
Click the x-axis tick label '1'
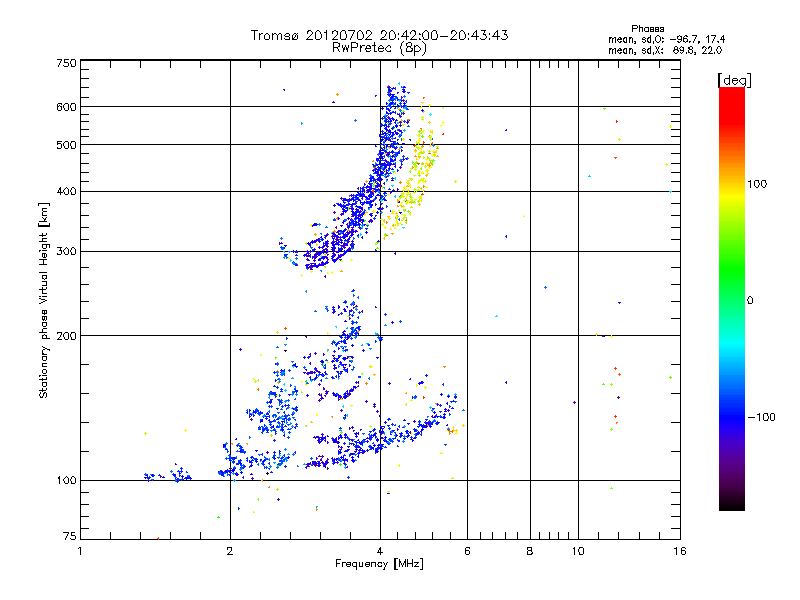[80, 551]
